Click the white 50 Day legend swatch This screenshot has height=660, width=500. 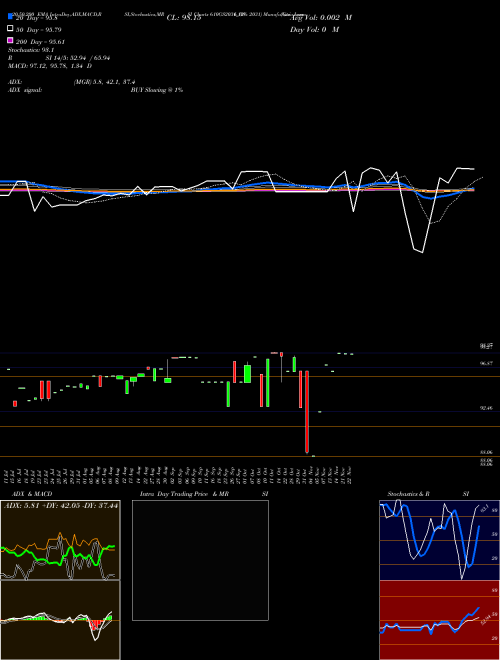[10, 29]
